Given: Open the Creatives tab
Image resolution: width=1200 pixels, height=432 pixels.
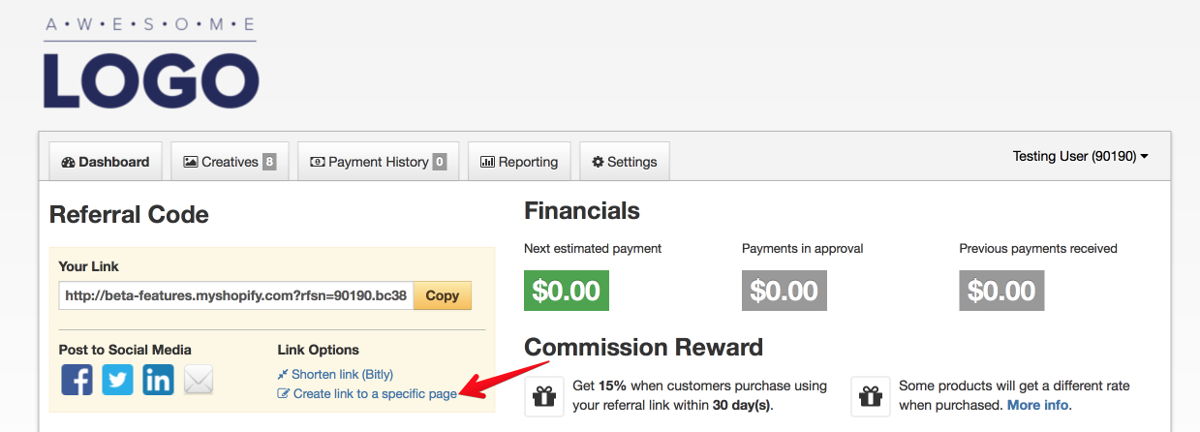Looking at the screenshot, I should pos(230,162).
